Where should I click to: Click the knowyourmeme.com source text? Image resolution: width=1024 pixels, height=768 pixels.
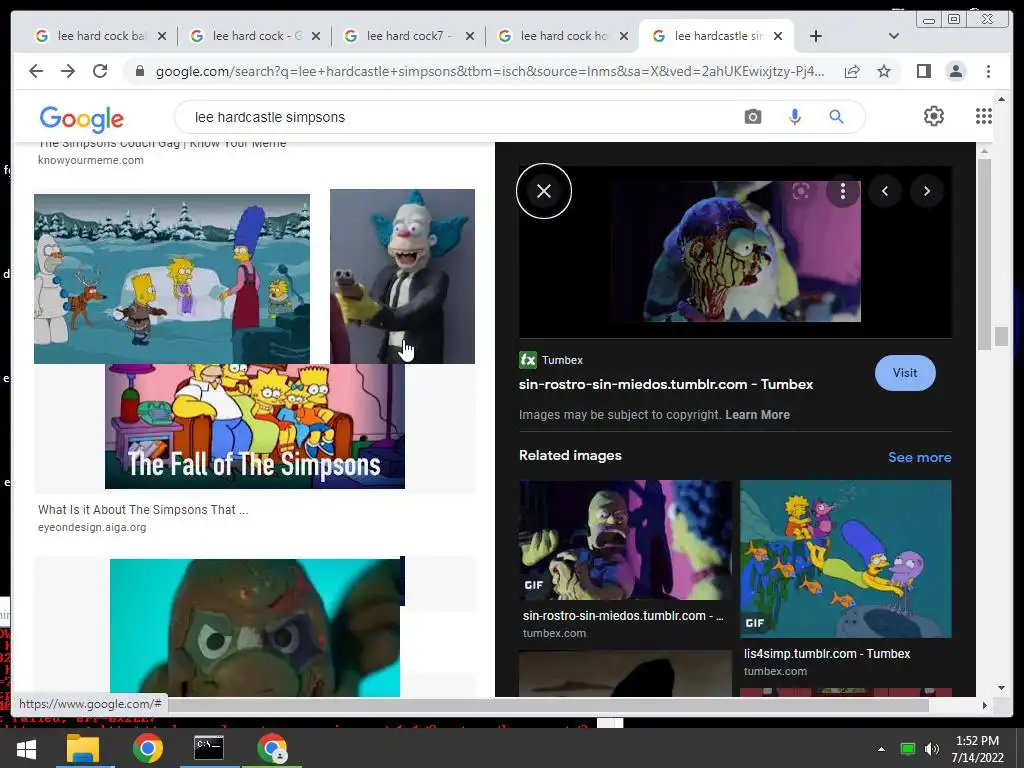point(91,160)
